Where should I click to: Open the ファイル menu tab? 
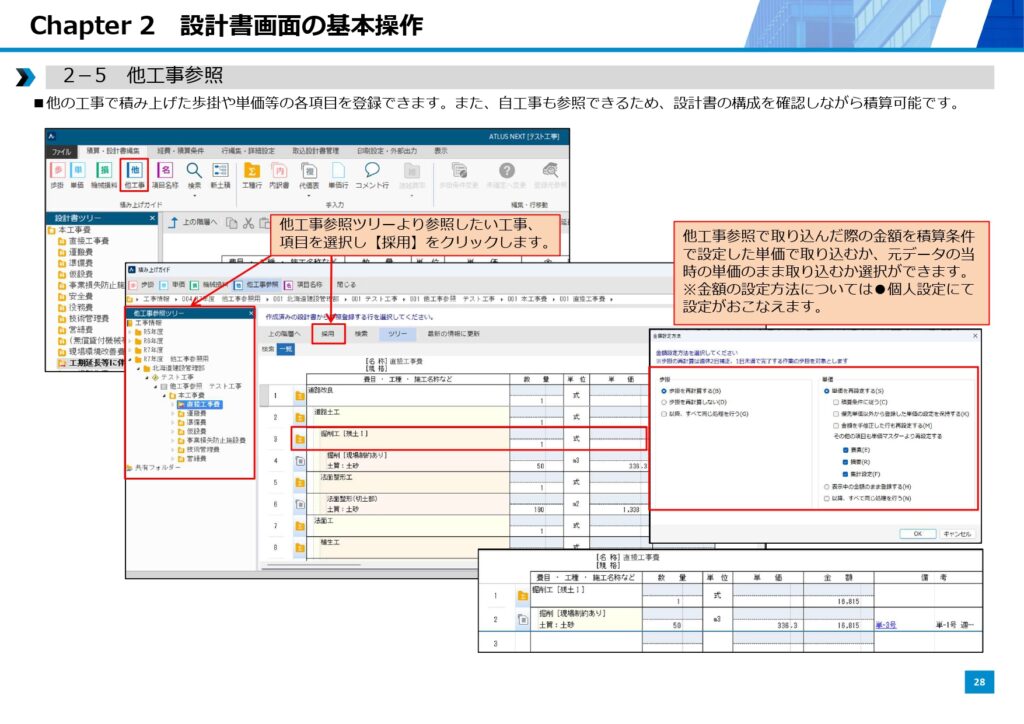pos(60,150)
